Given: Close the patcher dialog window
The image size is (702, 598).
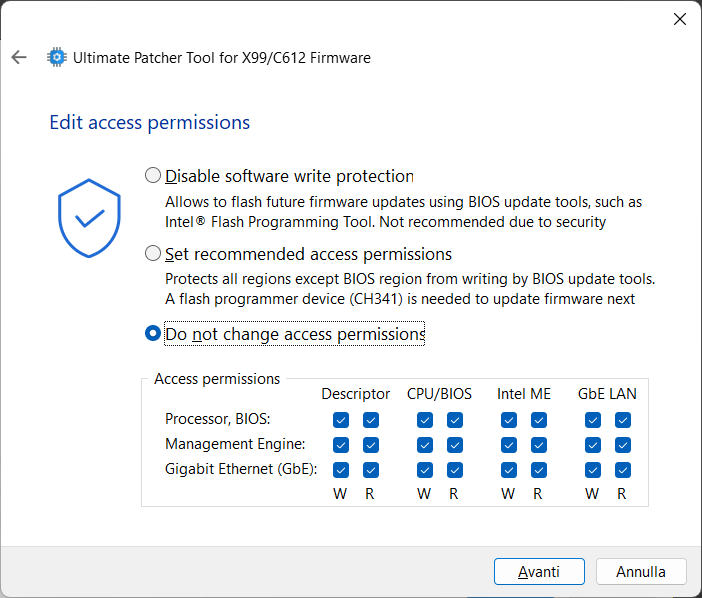Looking at the screenshot, I should point(679,19).
